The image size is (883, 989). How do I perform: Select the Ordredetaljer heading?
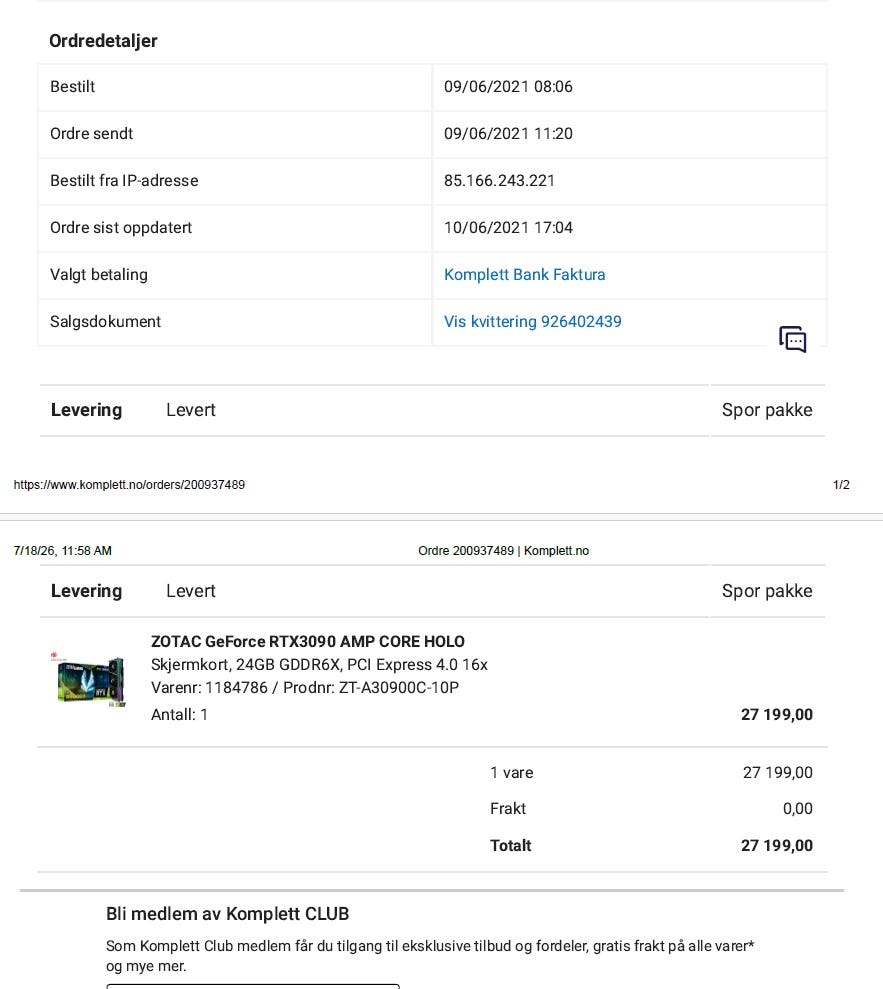pyautogui.click(x=103, y=41)
